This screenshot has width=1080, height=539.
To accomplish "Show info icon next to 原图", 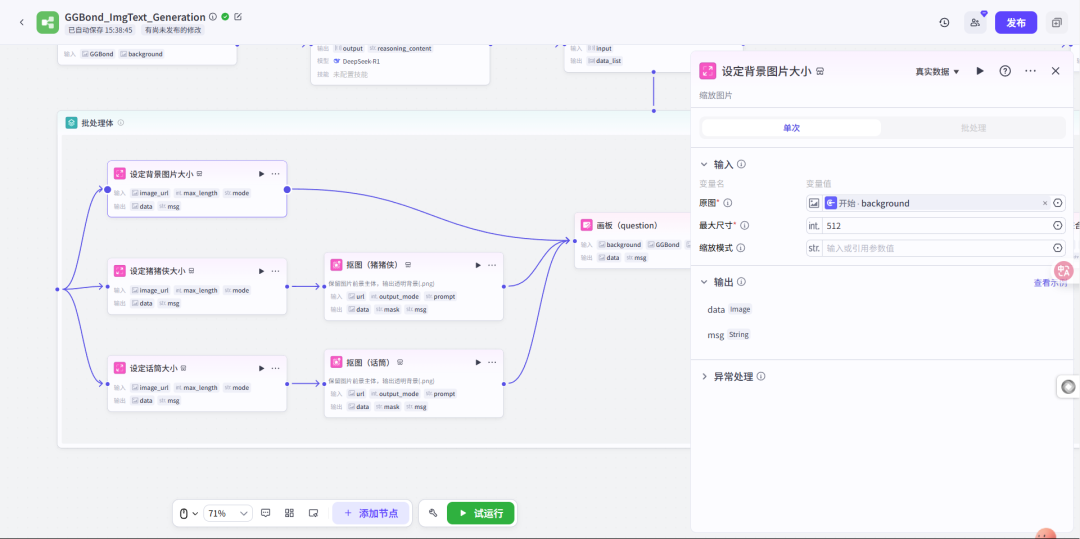I will pos(727,203).
